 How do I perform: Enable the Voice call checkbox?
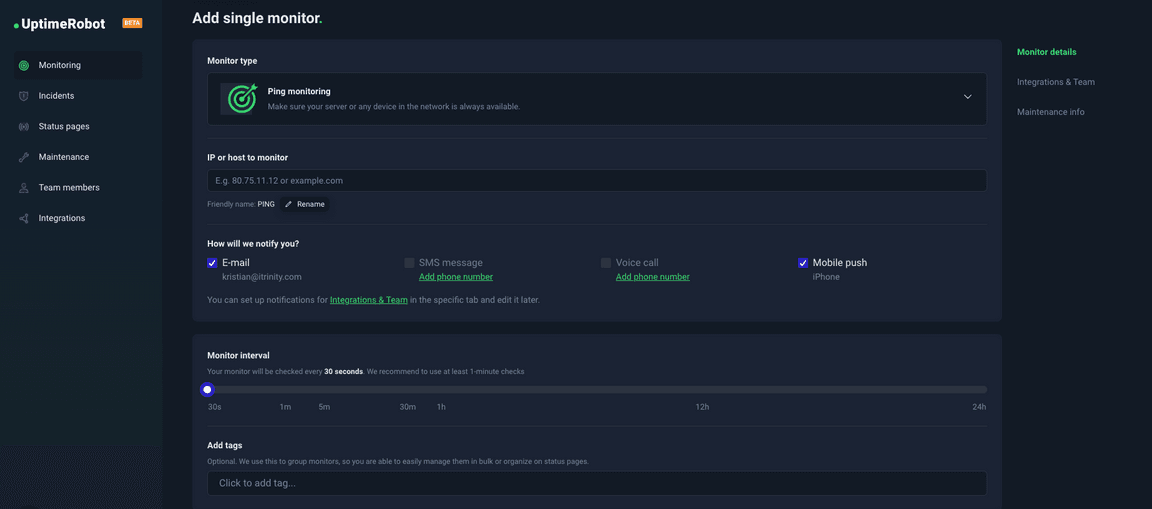pyautogui.click(x=606, y=263)
